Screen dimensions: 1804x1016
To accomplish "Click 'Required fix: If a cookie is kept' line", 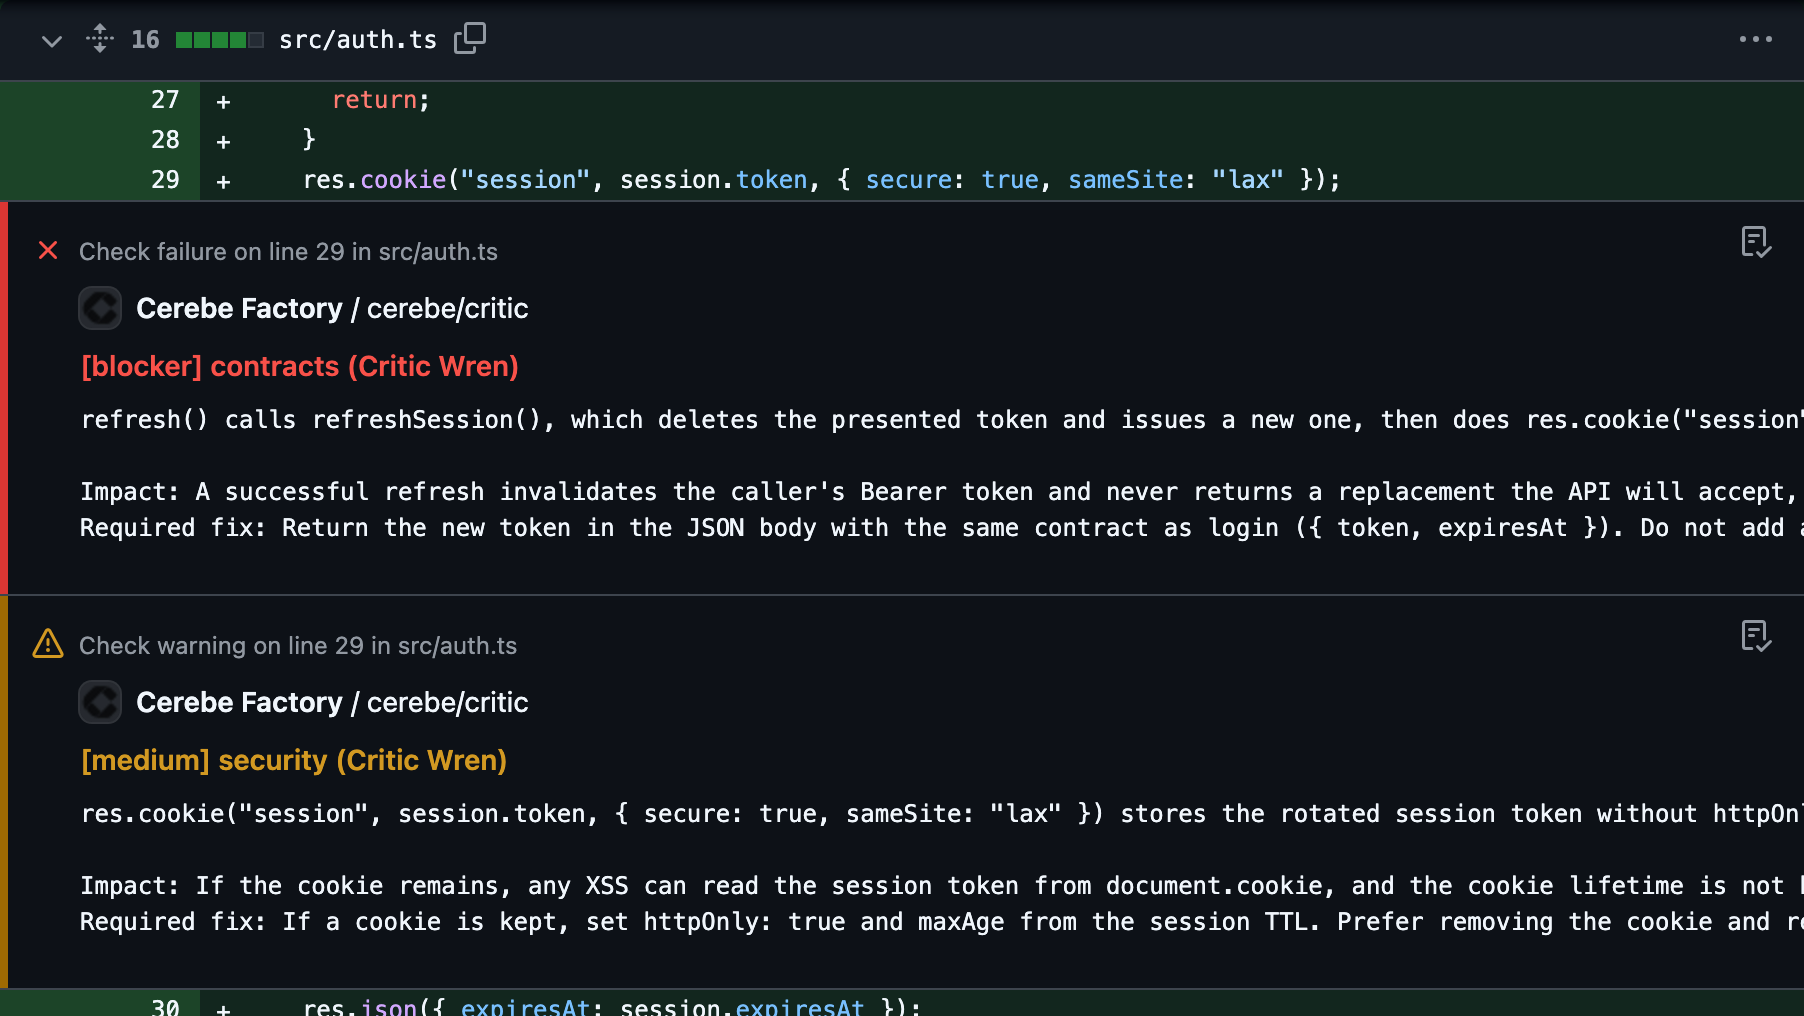I will point(942,922).
